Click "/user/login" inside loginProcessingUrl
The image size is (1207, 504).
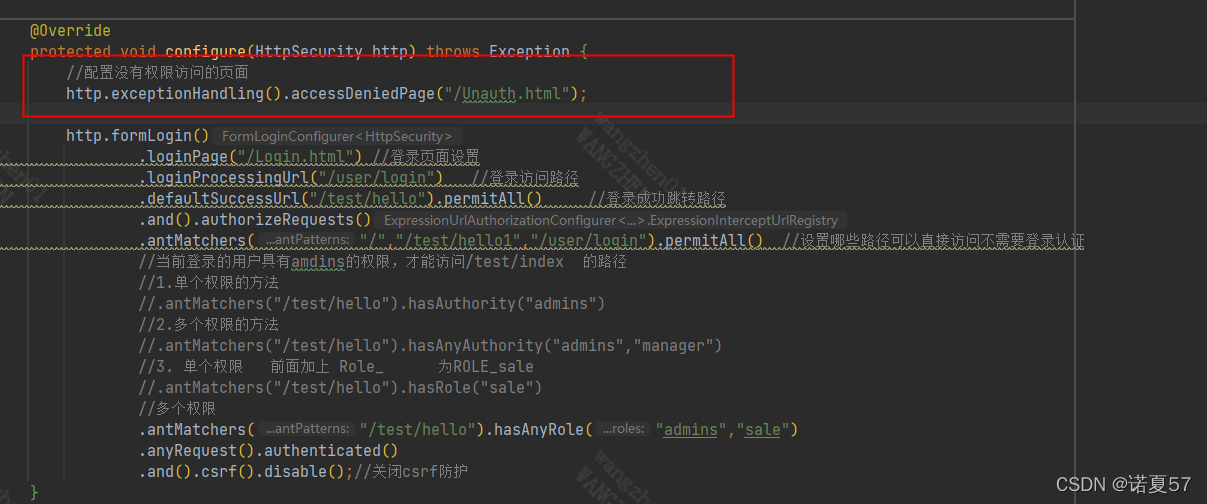pyautogui.click(x=376, y=178)
